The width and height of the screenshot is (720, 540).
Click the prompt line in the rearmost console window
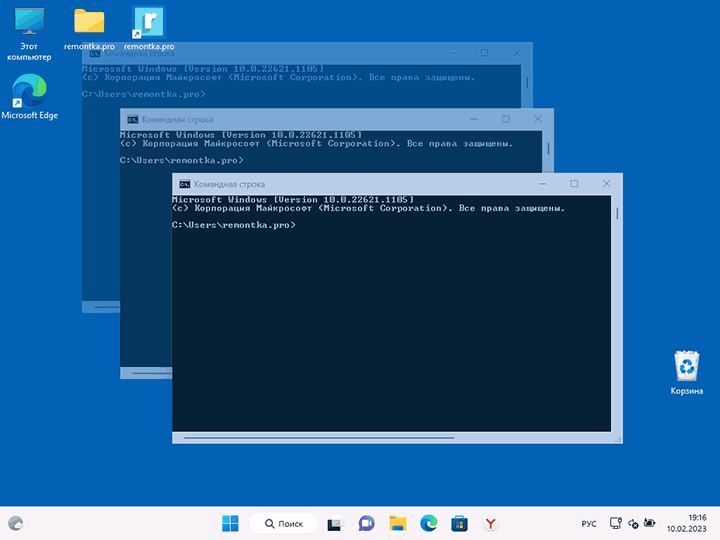click(x=144, y=94)
